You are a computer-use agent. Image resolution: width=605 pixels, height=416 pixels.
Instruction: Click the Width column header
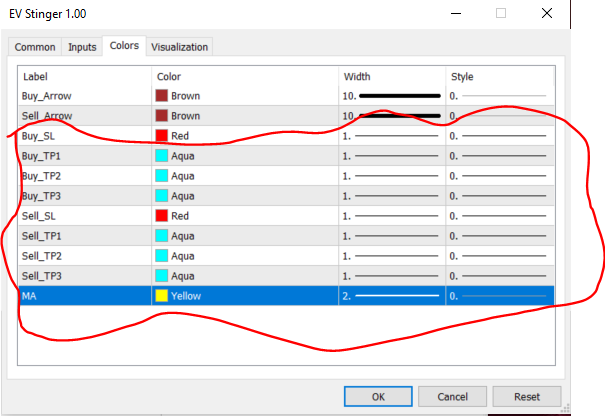pos(392,76)
